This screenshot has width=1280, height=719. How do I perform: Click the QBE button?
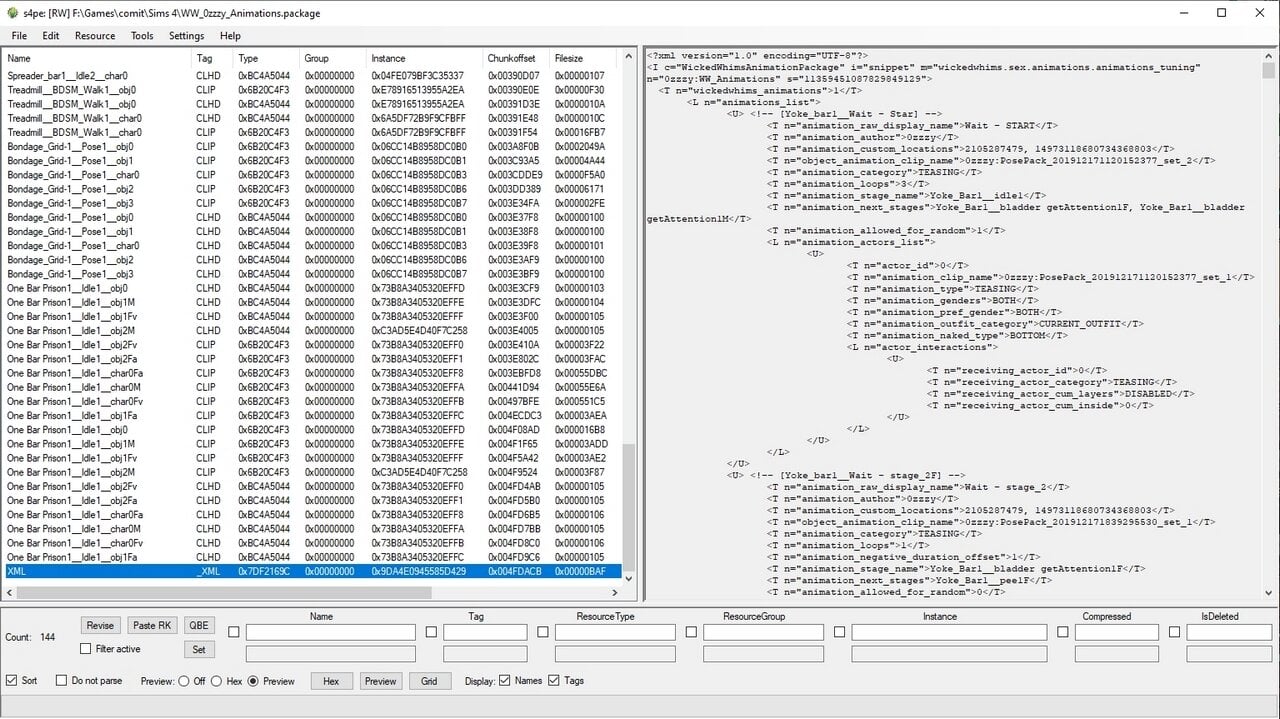point(199,625)
